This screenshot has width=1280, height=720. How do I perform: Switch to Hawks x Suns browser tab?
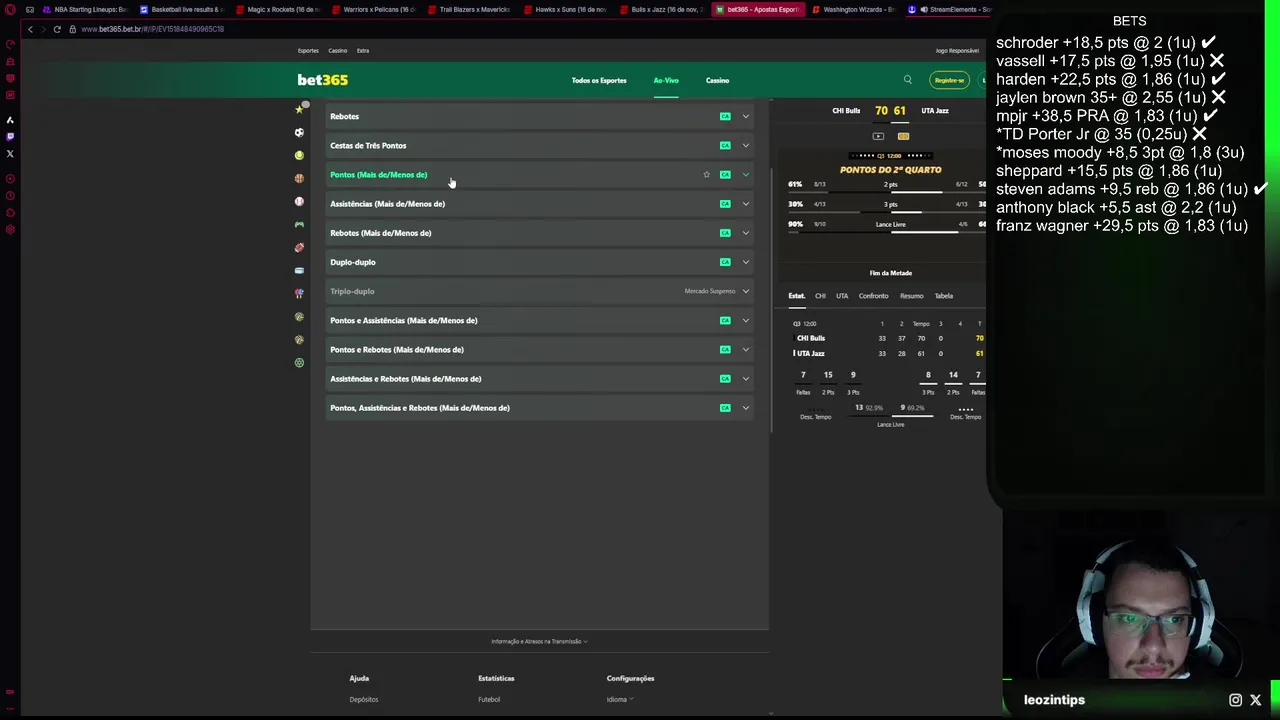coord(564,9)
